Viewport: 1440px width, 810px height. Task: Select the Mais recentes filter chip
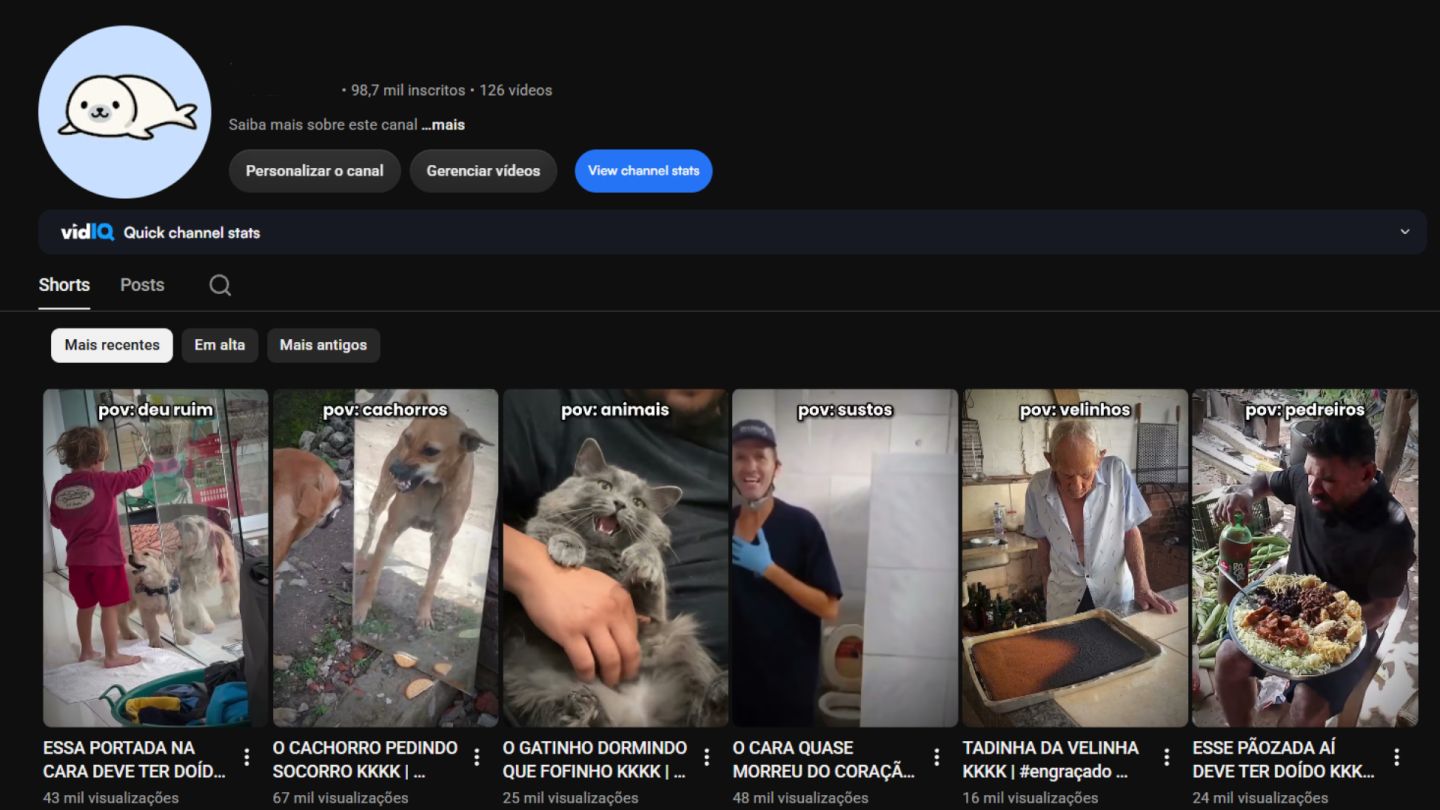pyautogui.click(x=112, y=345)
